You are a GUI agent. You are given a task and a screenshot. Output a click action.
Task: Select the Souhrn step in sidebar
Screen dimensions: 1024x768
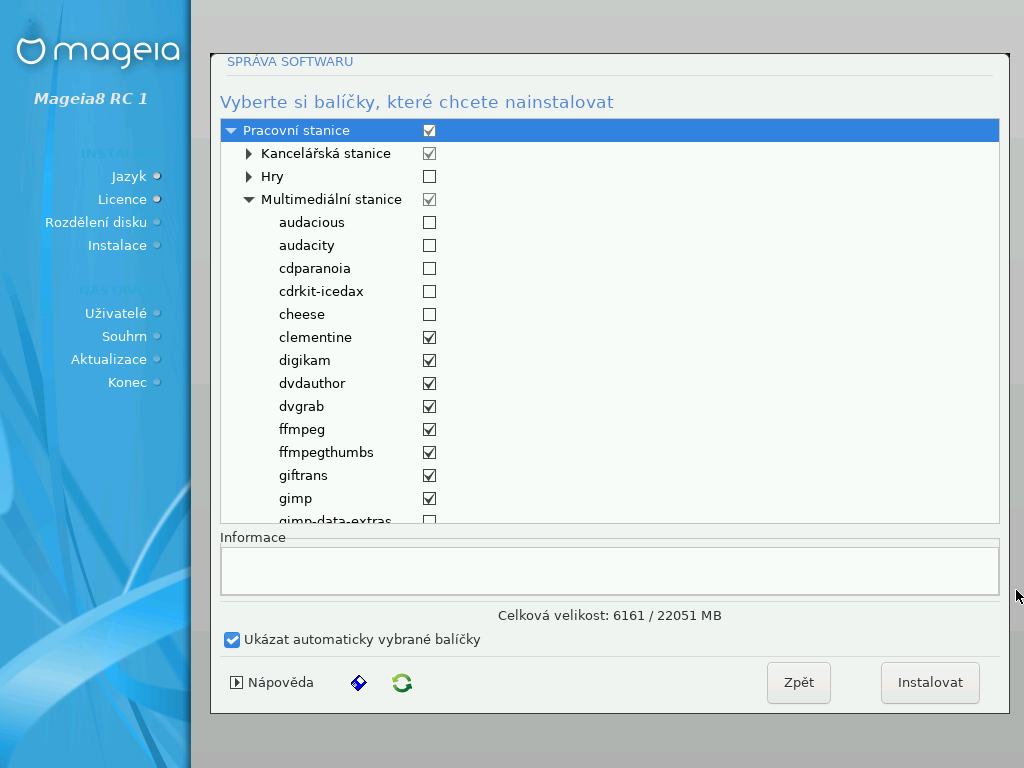pos(124,336)
